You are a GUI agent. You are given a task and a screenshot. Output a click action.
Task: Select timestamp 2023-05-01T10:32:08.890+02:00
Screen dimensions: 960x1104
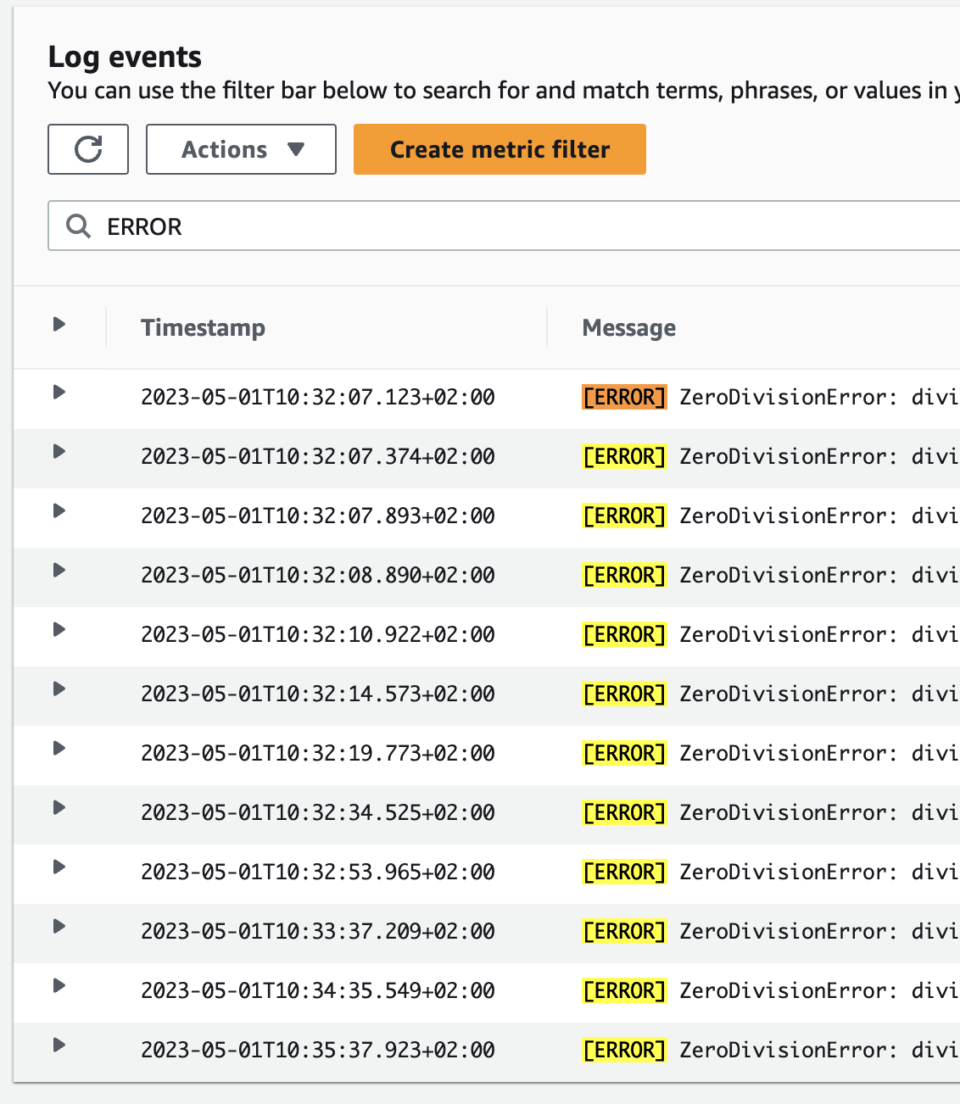coord(318,575)
